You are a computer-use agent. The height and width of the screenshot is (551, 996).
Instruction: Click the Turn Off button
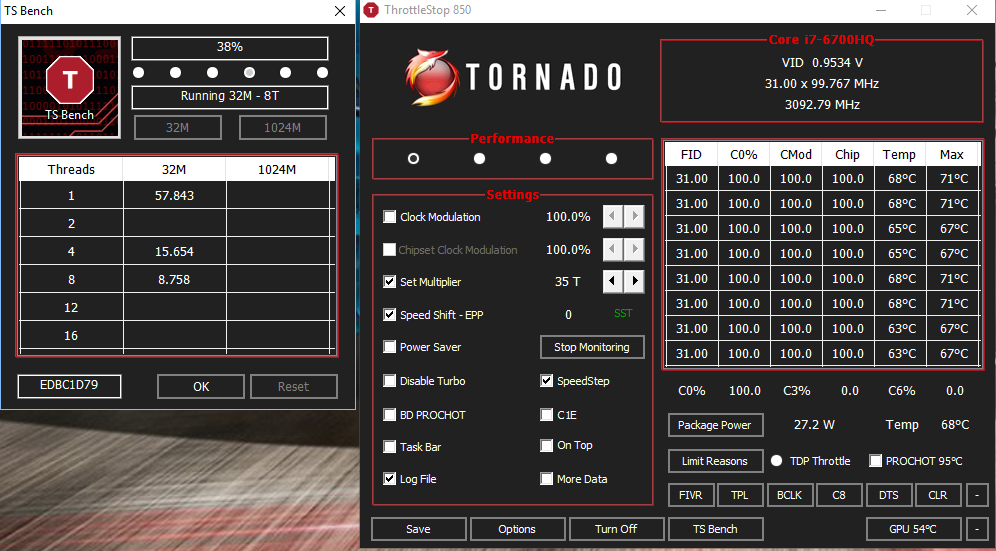pos(616,529)
